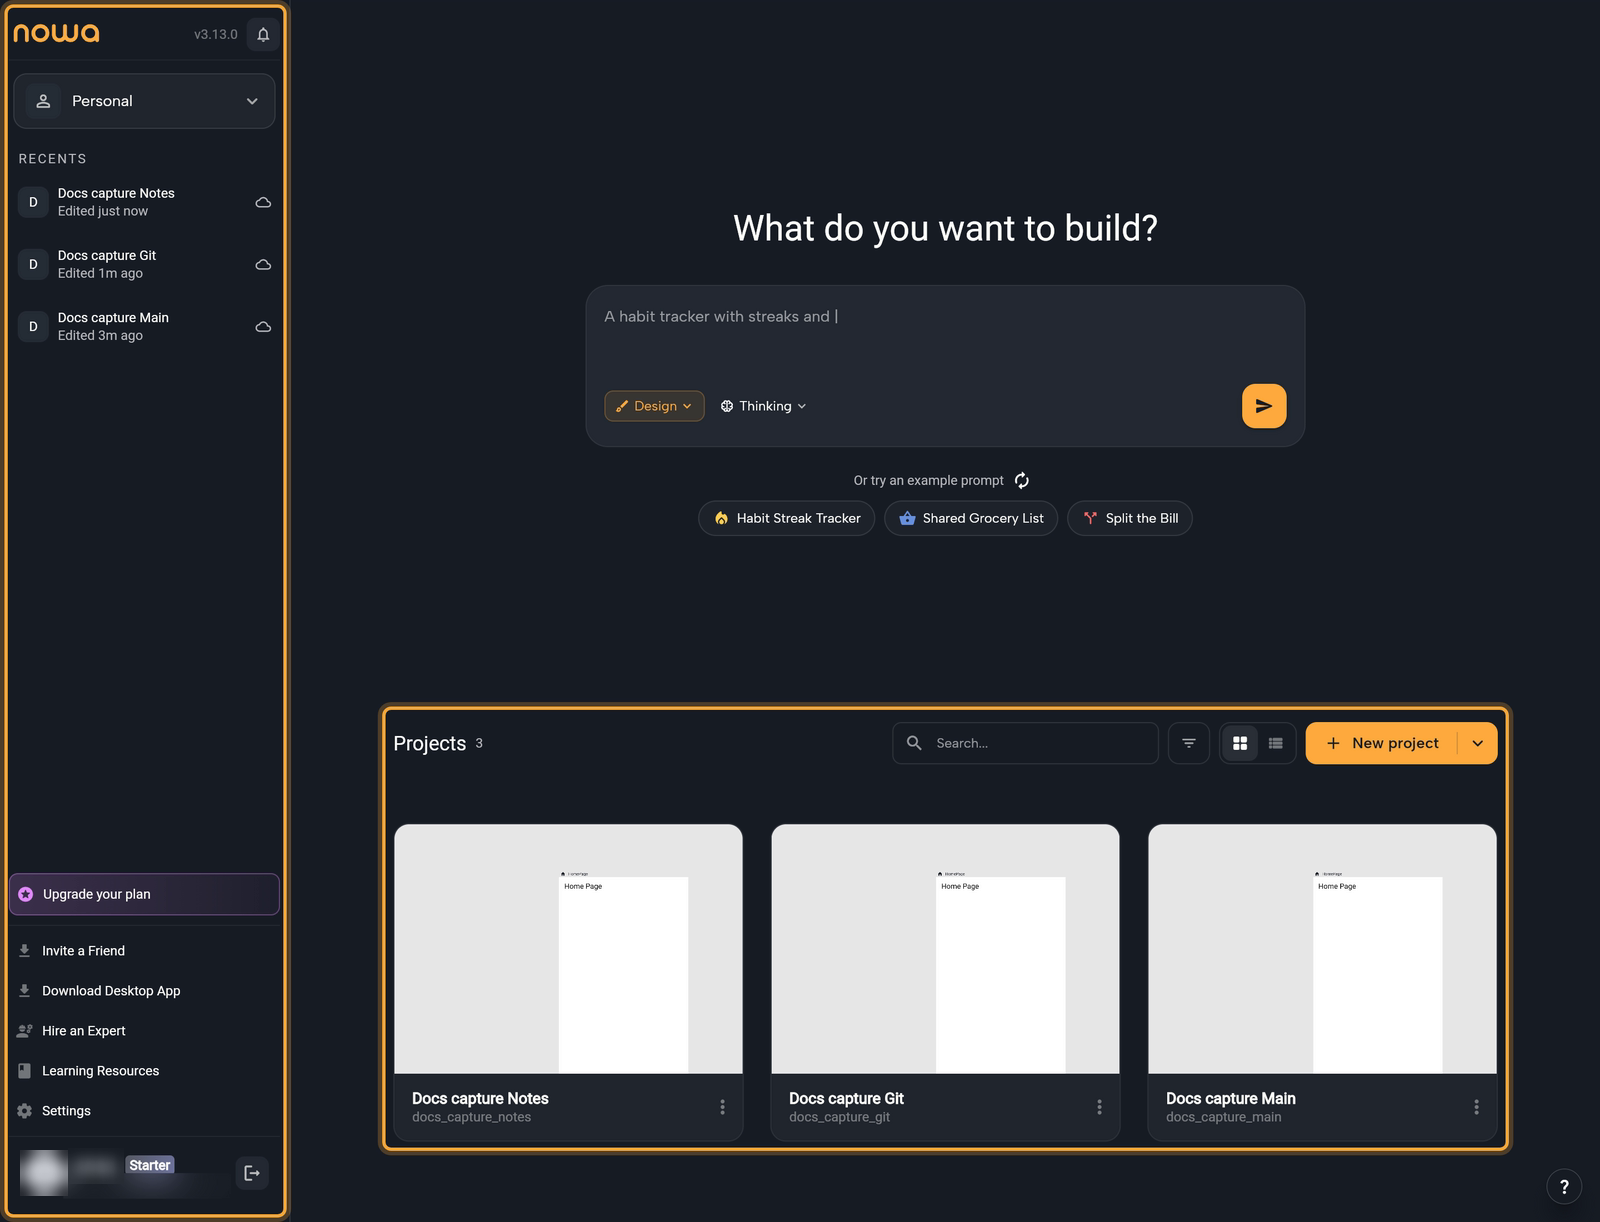This screenshot has width=1600, height=1222.
Task: Open the notifications bell
Action: pyautogui.click(x=263, y=34)
